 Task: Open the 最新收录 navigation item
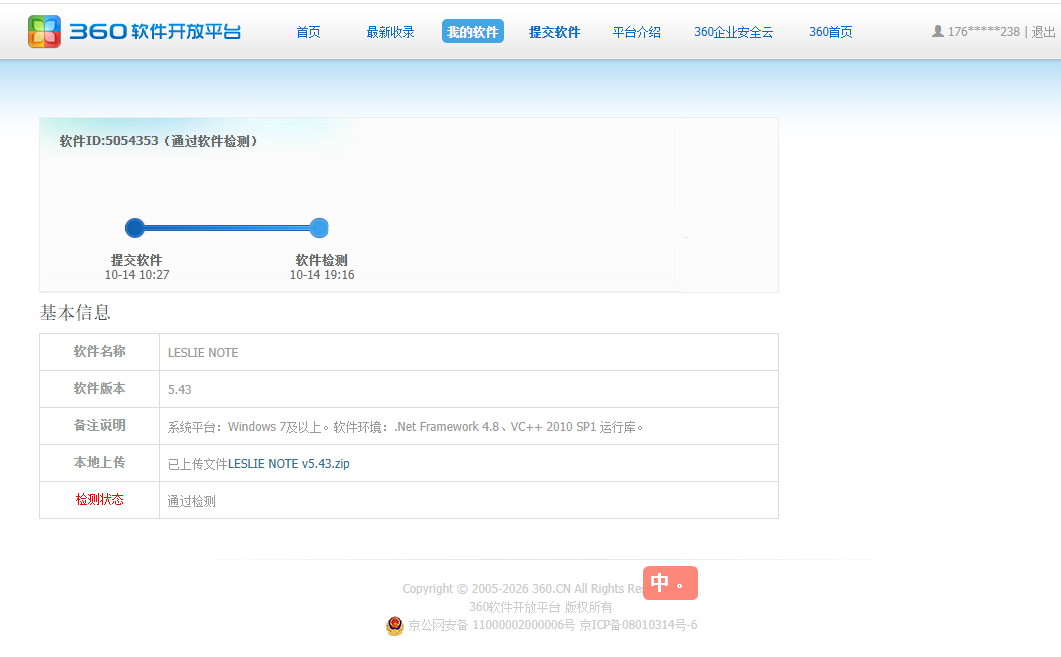point(390,32)
